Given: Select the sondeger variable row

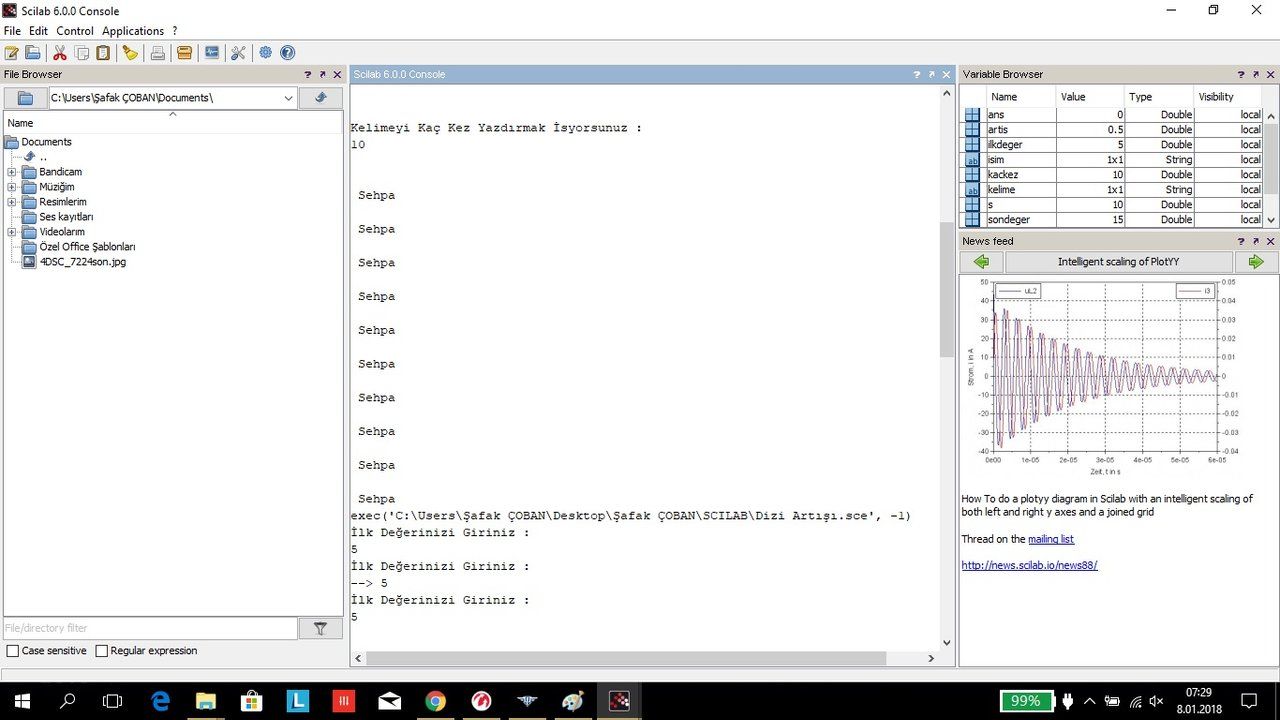Looking at the screenshot, I should click(1113, 220).
